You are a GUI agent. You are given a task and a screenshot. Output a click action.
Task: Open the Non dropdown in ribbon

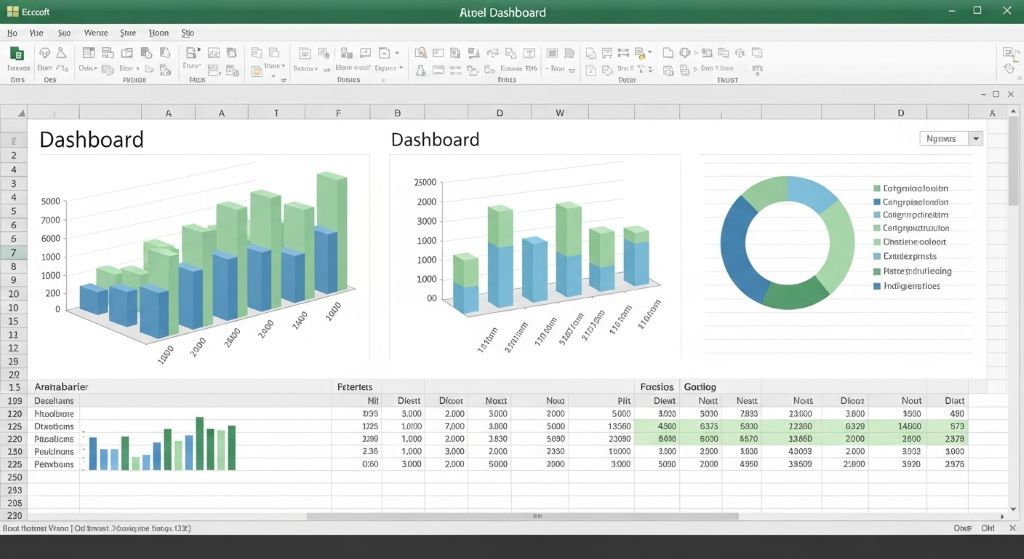tap(572, 70)
